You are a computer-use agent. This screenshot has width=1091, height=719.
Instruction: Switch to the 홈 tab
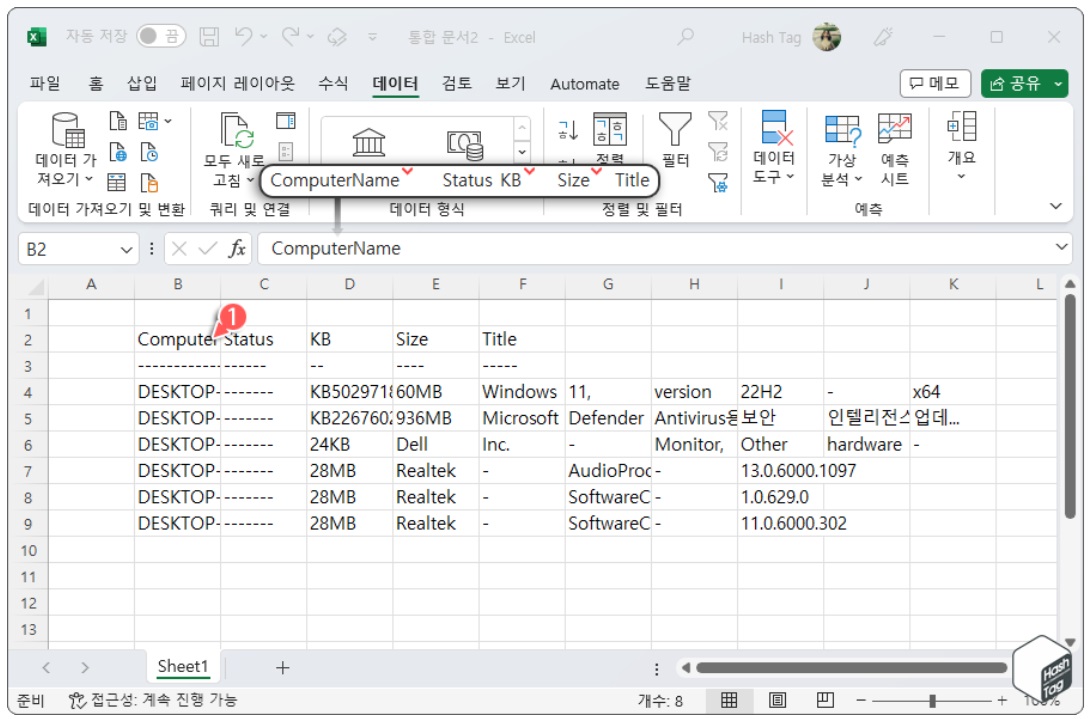(x=95, y=84)
